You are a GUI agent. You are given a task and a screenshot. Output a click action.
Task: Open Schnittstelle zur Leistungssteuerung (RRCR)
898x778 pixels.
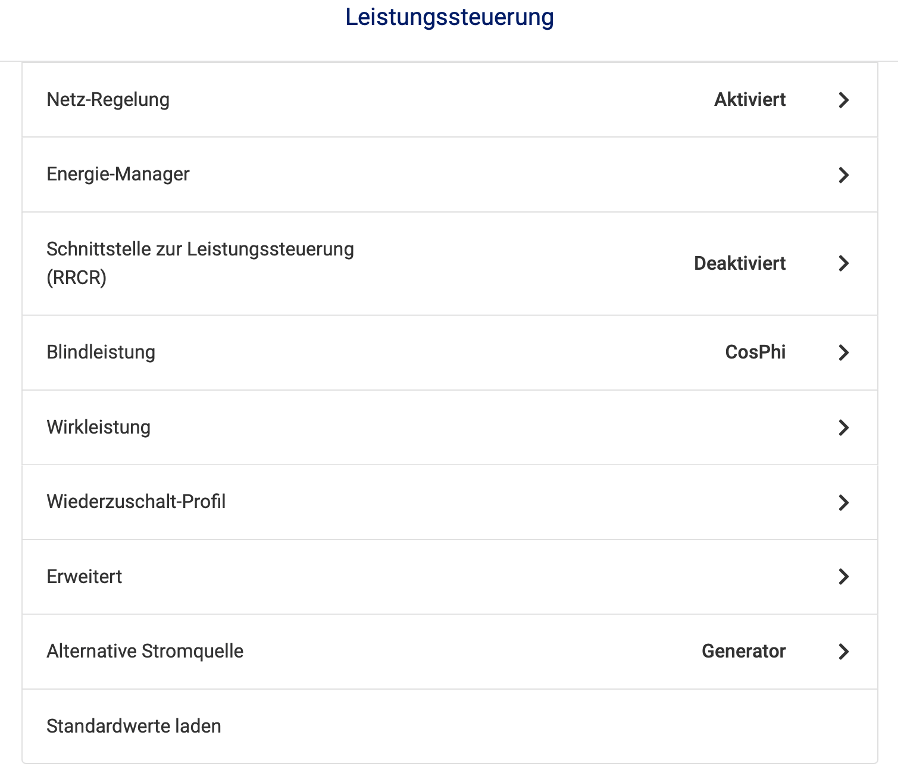pos(450,264)
